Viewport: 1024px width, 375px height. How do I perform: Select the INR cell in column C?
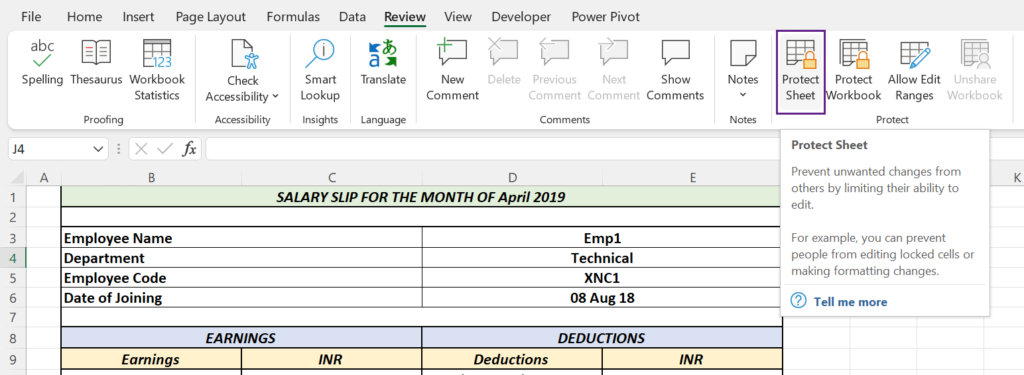[x=332, y=359]
